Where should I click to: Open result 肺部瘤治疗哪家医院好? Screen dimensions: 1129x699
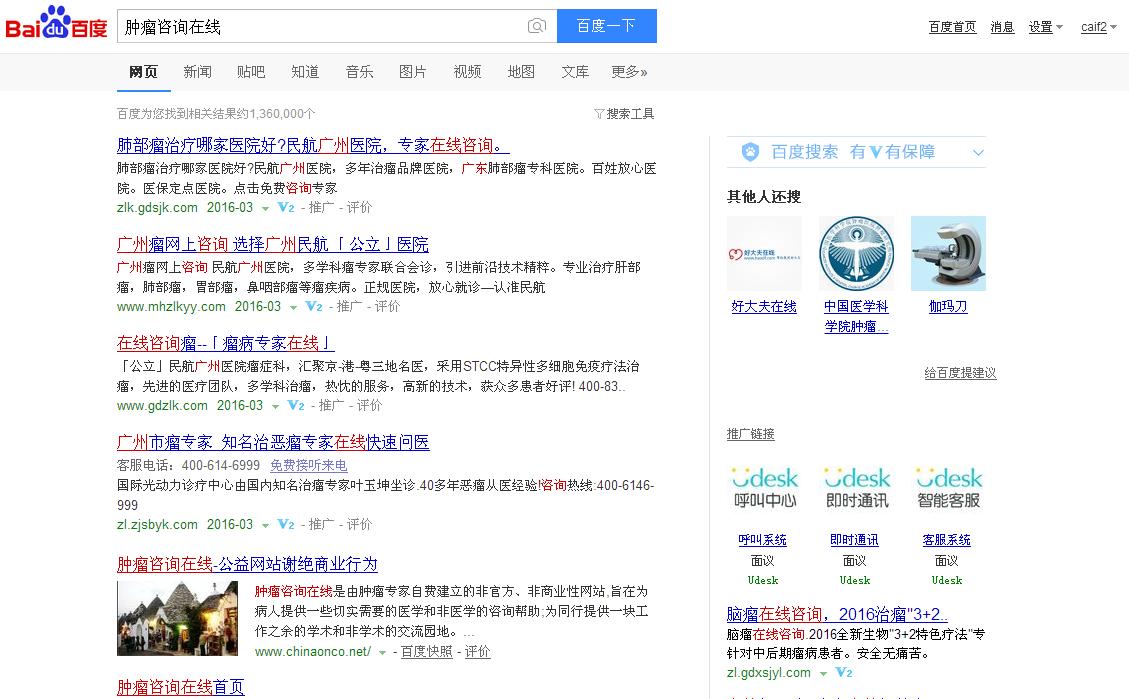313,145
